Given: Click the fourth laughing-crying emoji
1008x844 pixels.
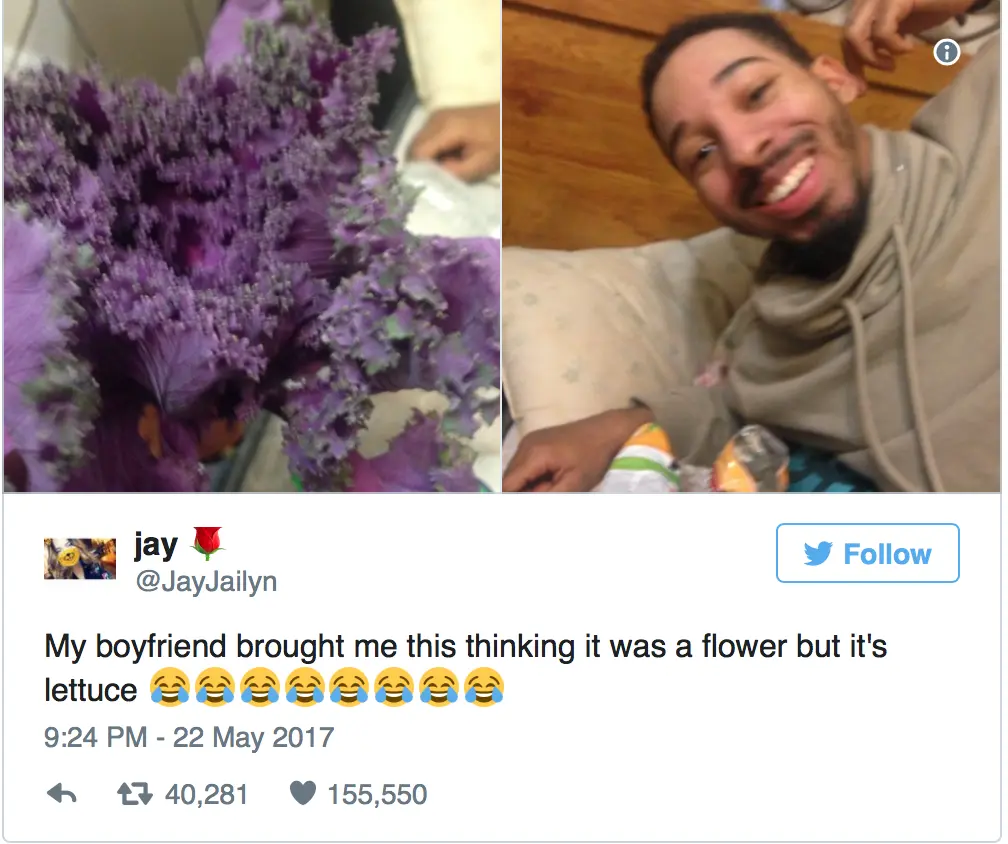Looking at the screenshot, I should coord(304,688).
